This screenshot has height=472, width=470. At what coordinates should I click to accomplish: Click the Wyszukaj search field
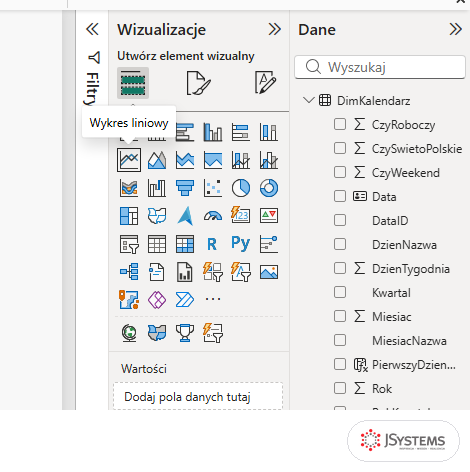[380, 67]
